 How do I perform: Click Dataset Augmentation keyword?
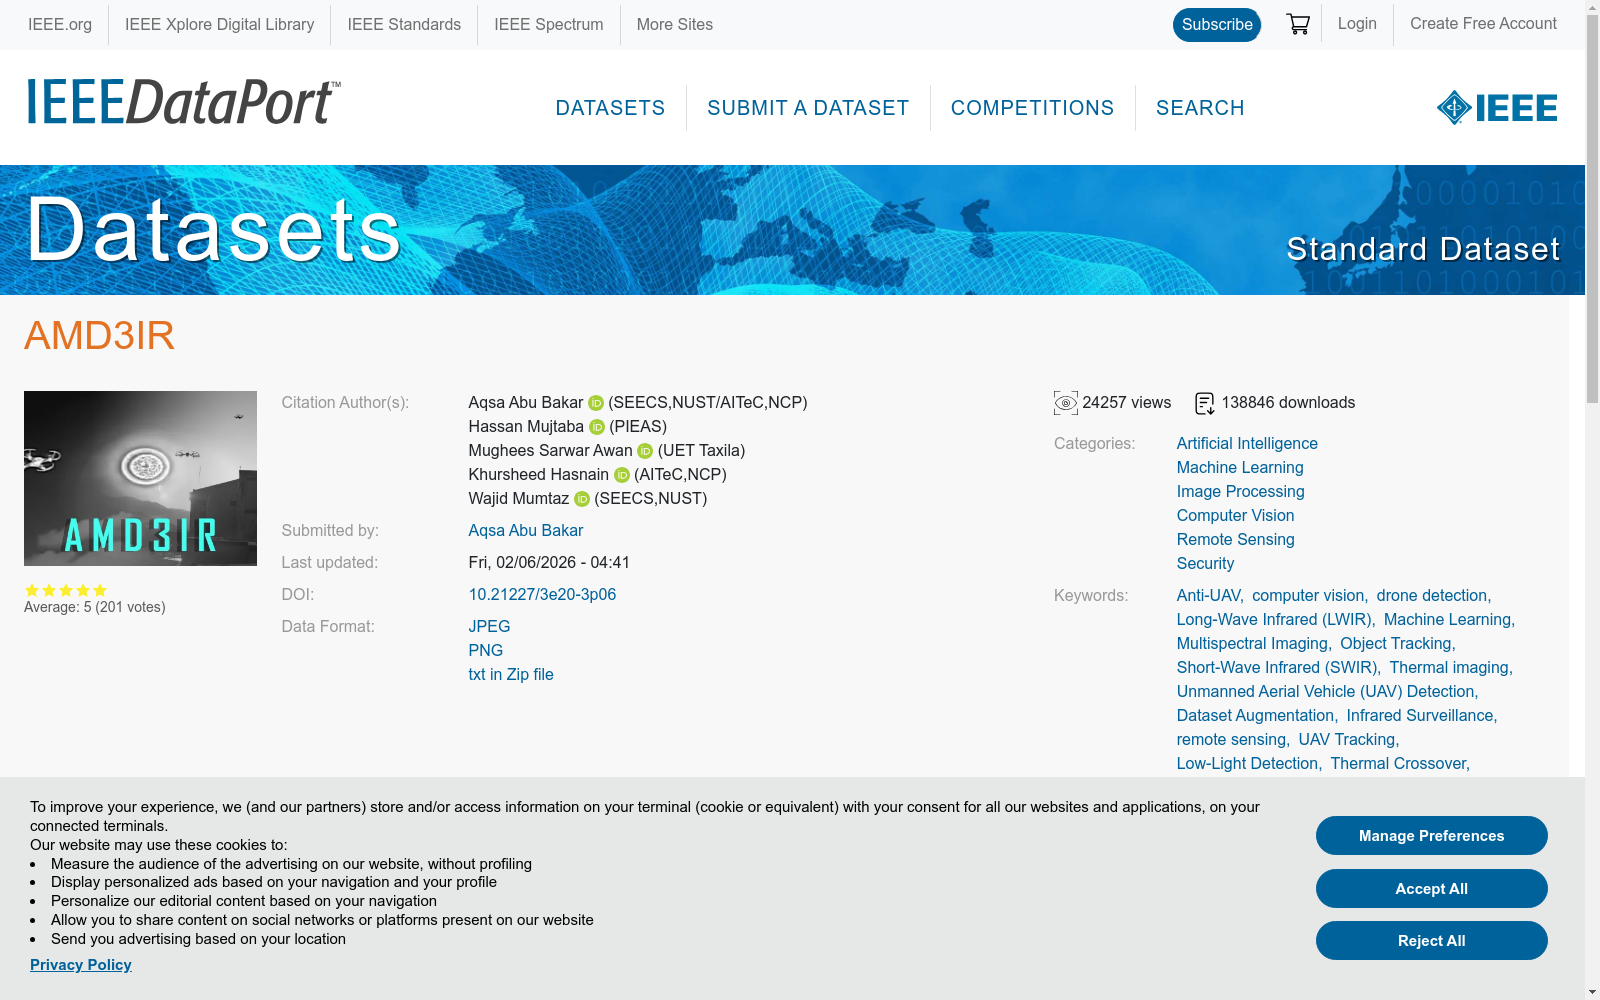(x=1256, y=716)
